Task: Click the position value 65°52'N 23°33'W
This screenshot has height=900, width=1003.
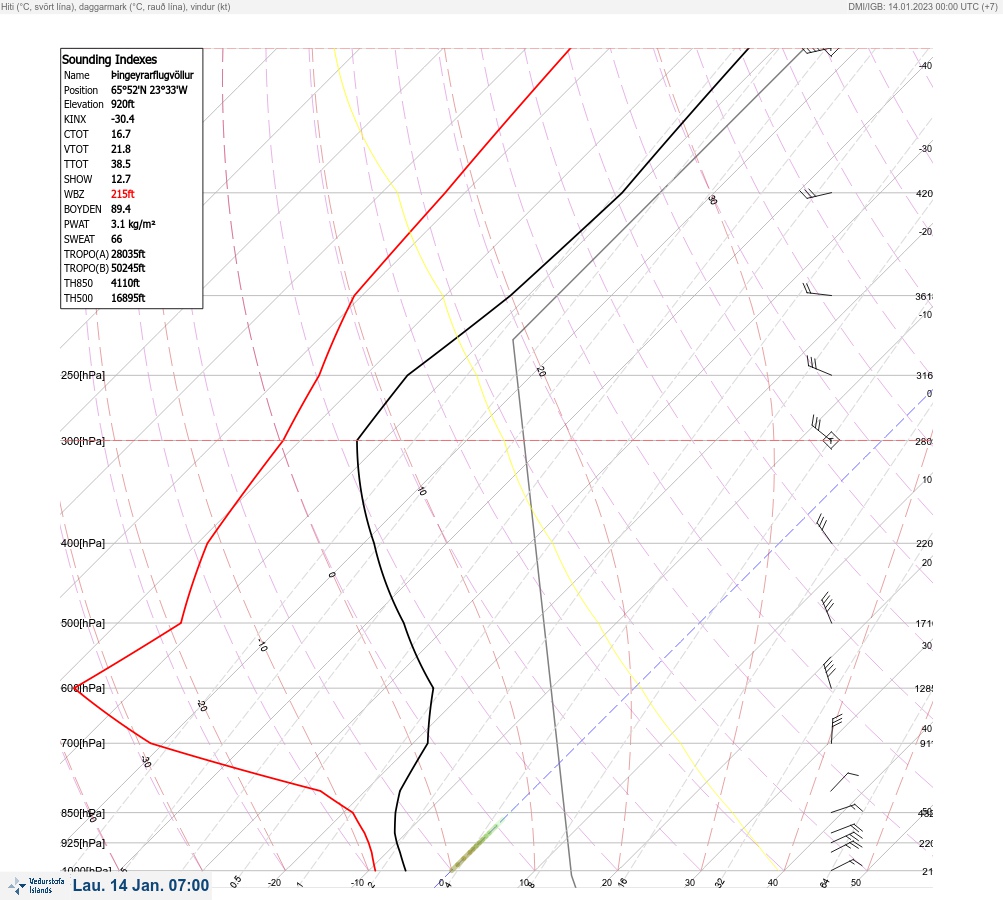Action: click(149, 90)
